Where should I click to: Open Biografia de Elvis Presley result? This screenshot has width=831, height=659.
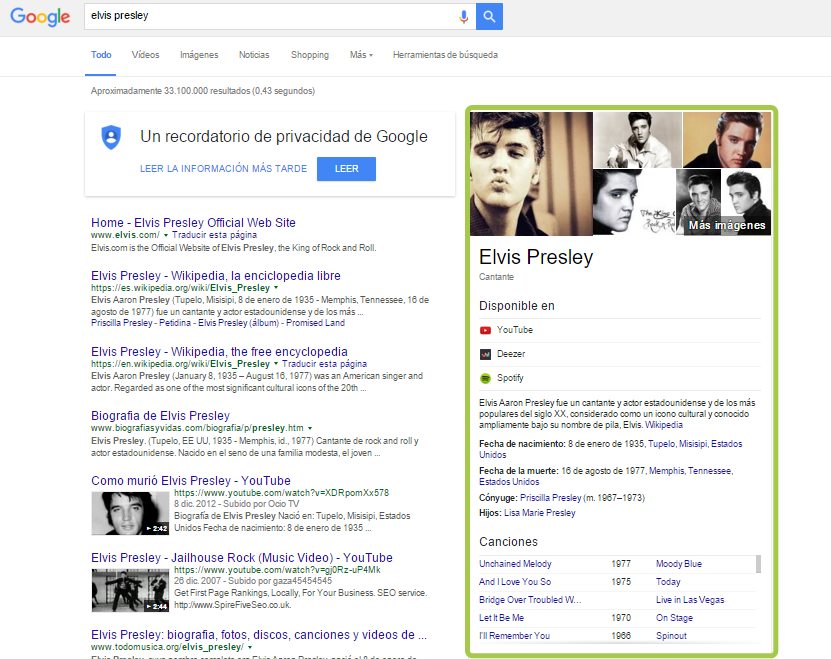pyautogui.click(x=161, y=416)
